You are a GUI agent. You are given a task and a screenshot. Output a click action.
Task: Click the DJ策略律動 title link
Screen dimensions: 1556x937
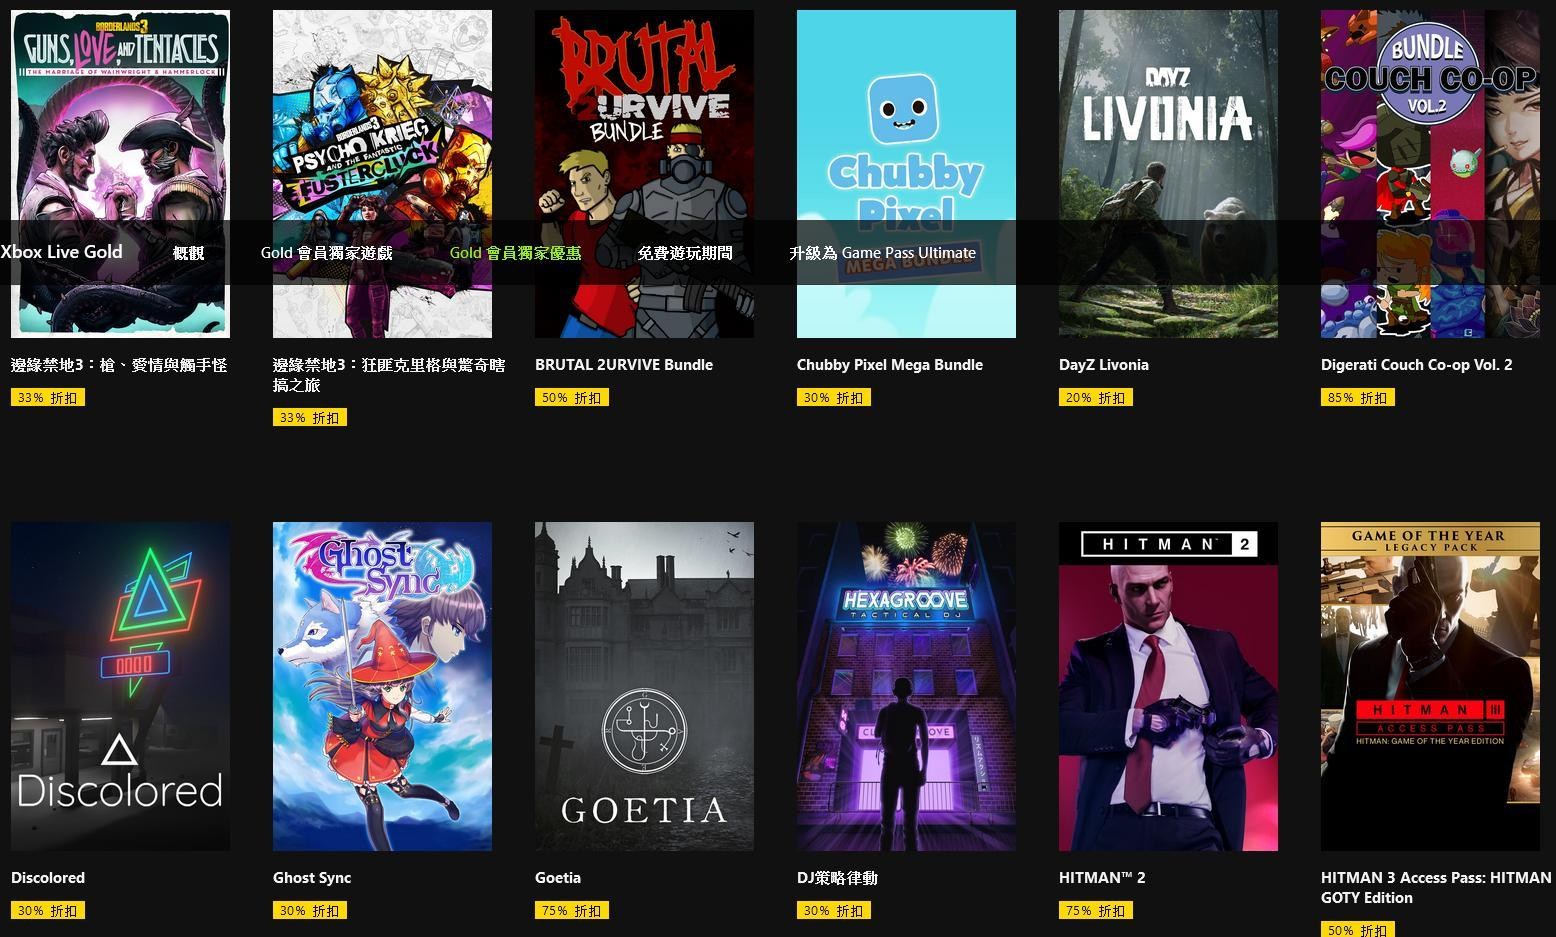[x=837, y=878]
